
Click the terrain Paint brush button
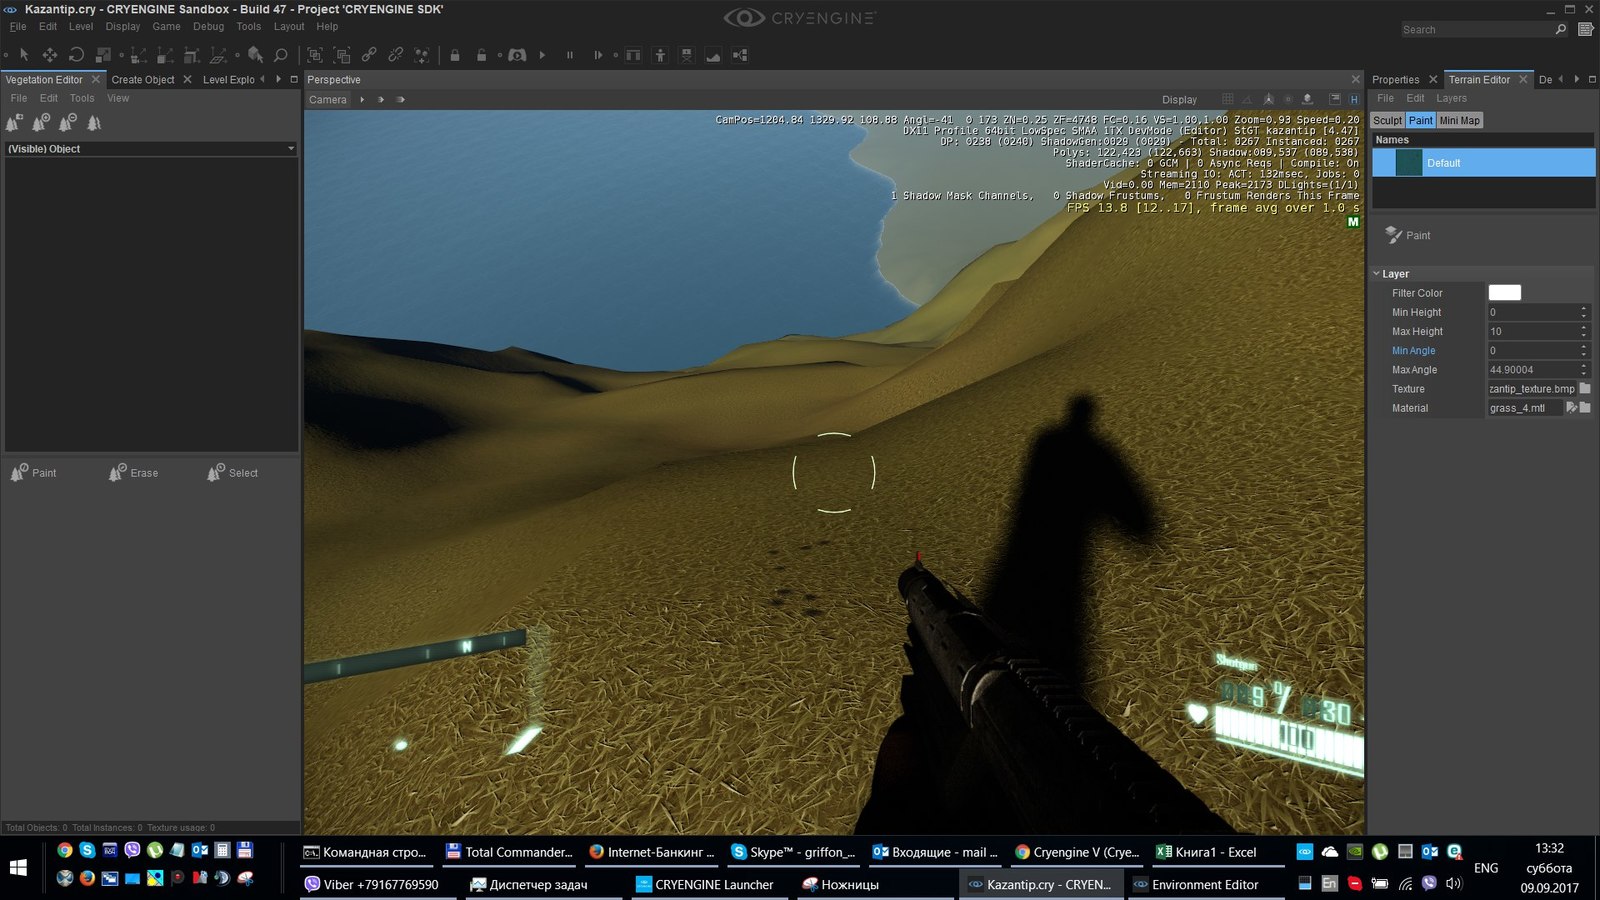tap(1408, 235)
